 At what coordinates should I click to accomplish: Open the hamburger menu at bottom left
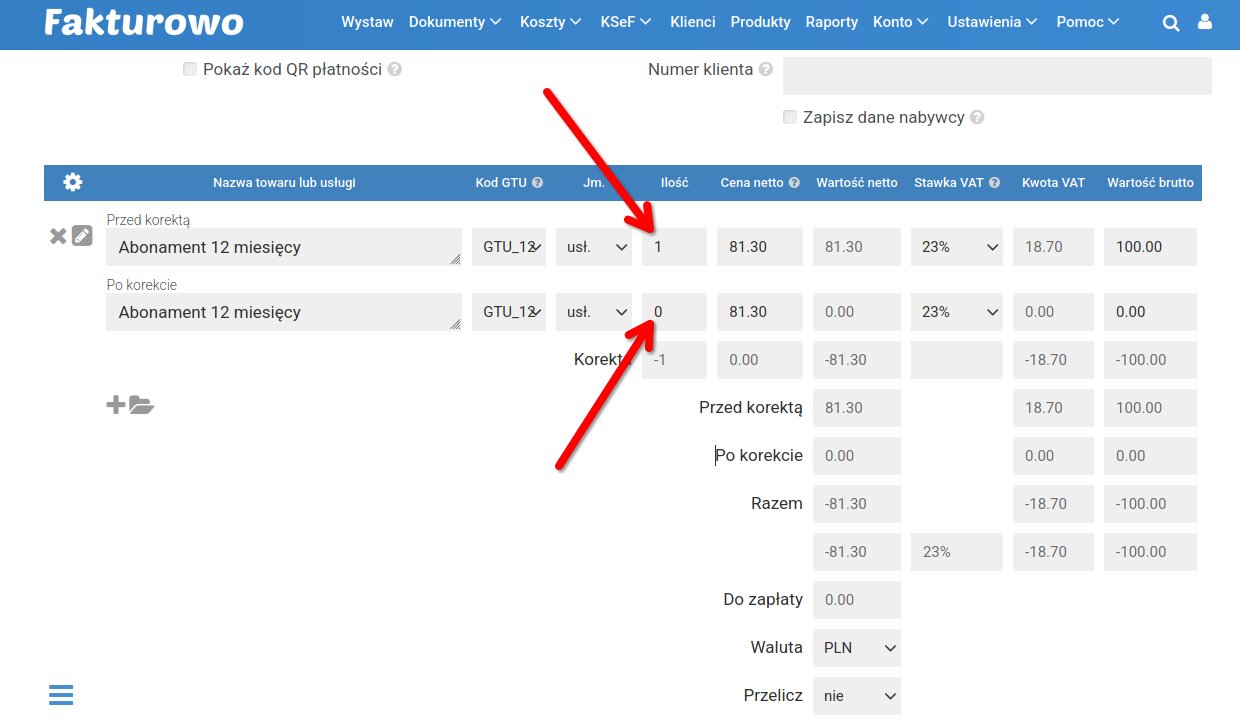click(x=61, y=695)
